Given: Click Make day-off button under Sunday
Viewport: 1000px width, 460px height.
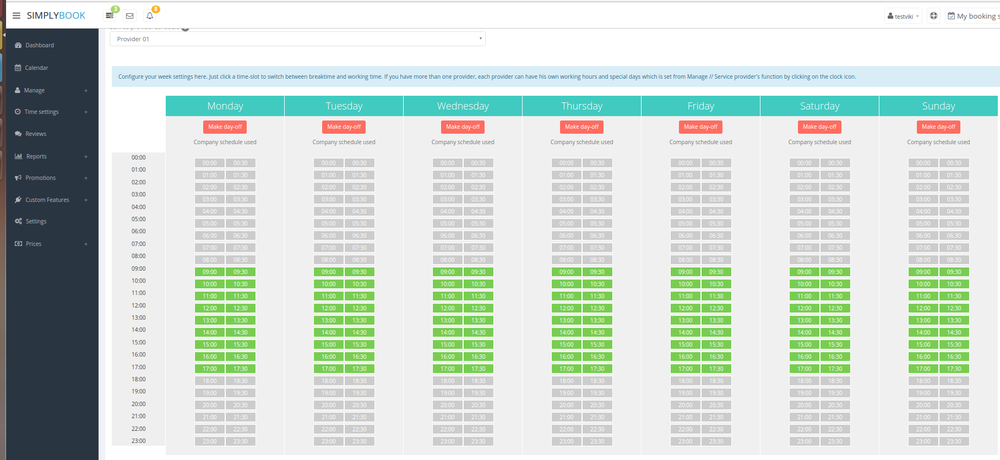Looking at the screenshot, I should [x=937, y=127].
